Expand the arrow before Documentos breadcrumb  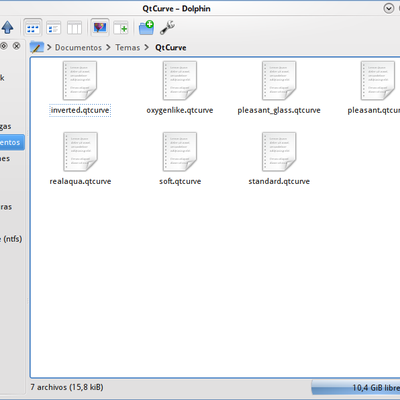49,47
